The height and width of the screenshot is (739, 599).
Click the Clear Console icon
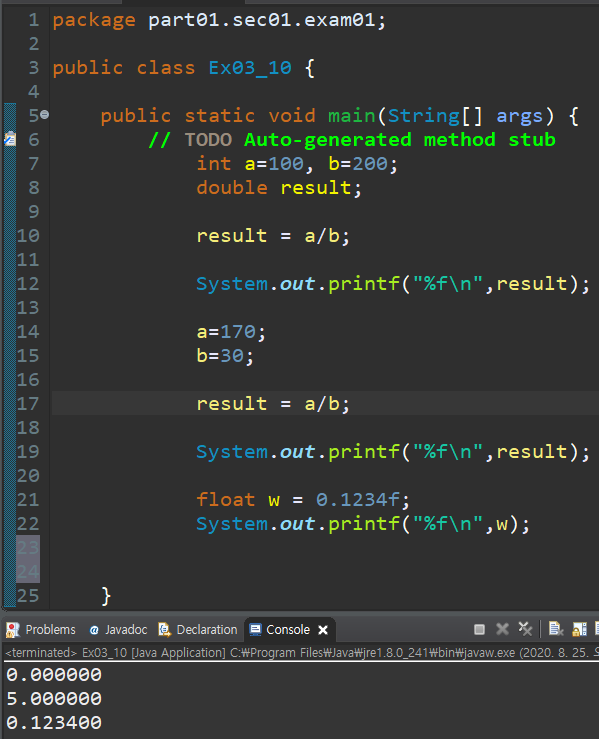556,629
